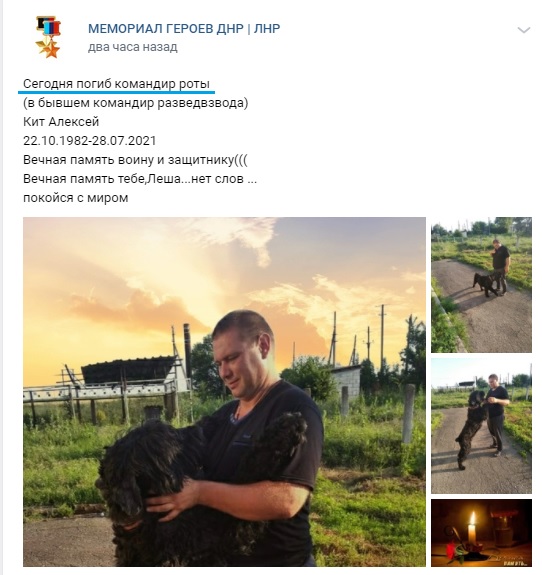This screenshot has height=575, width=542.
Task: Click the candle flame in bottom thumbnail
Action: pos(473,519)
